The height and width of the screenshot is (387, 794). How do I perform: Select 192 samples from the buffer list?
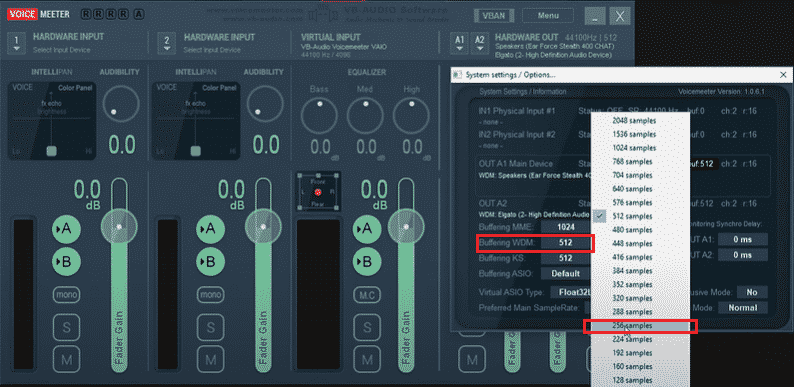coord(641,353)
